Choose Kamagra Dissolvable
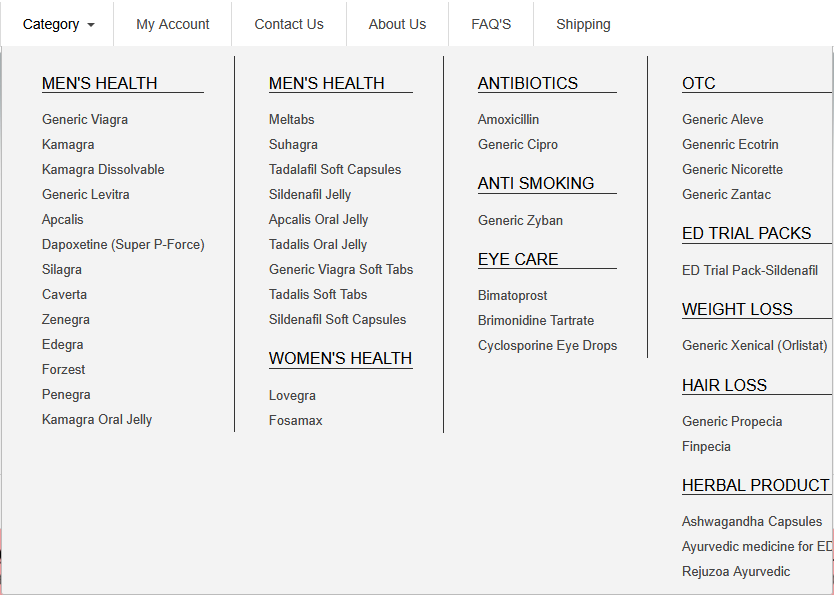This screenshot has height=595, width=834. pos(103,170)
